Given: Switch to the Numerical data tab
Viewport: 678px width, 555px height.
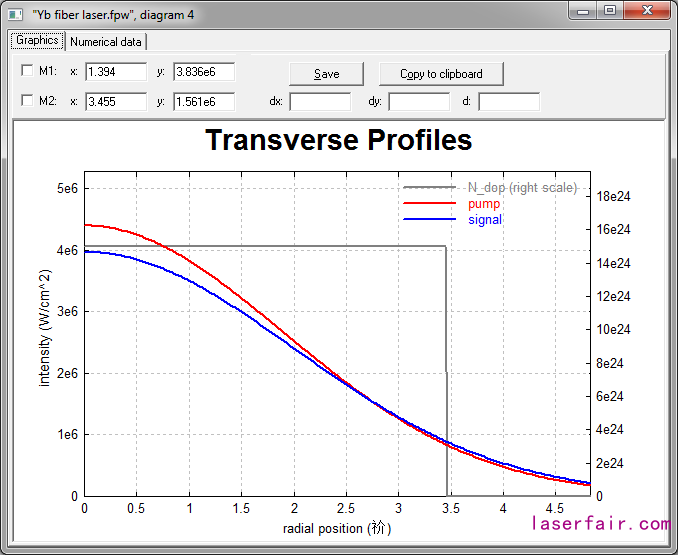Looking at the screenshot, I should [x=106, y=42].
